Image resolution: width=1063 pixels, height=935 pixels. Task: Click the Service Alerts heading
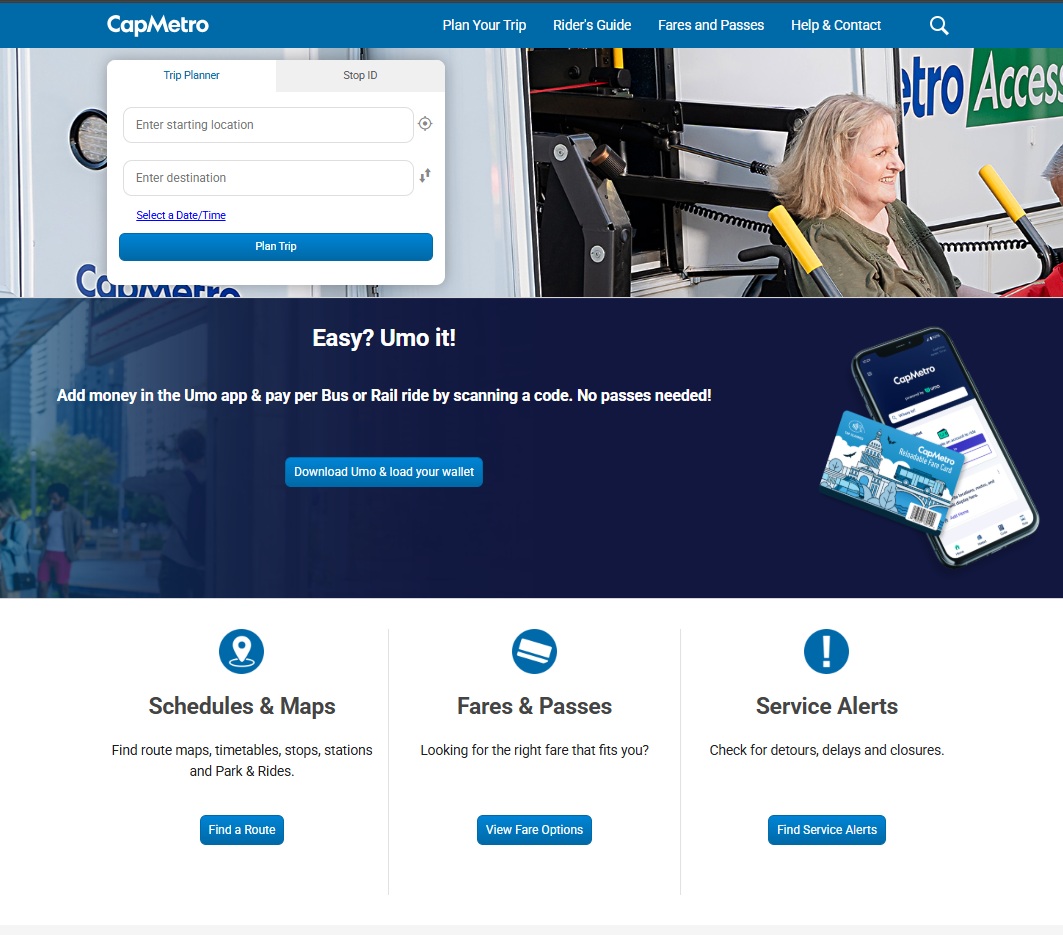[826, 706]
